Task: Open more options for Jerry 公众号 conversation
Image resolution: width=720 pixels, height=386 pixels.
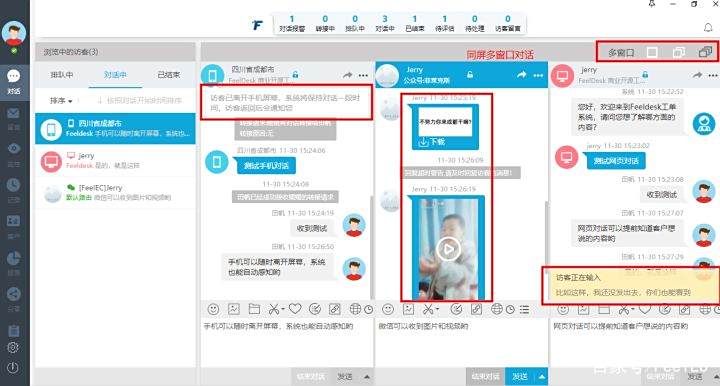Action: click(x=538, y=75)
